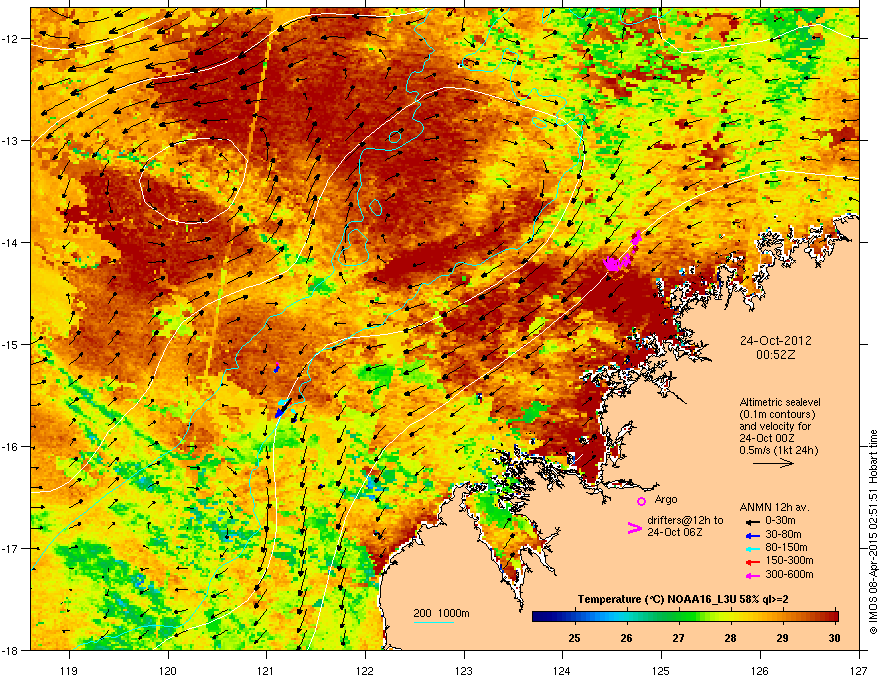
Task: Click the latitude axis label -16
Action: click(10, 447)
